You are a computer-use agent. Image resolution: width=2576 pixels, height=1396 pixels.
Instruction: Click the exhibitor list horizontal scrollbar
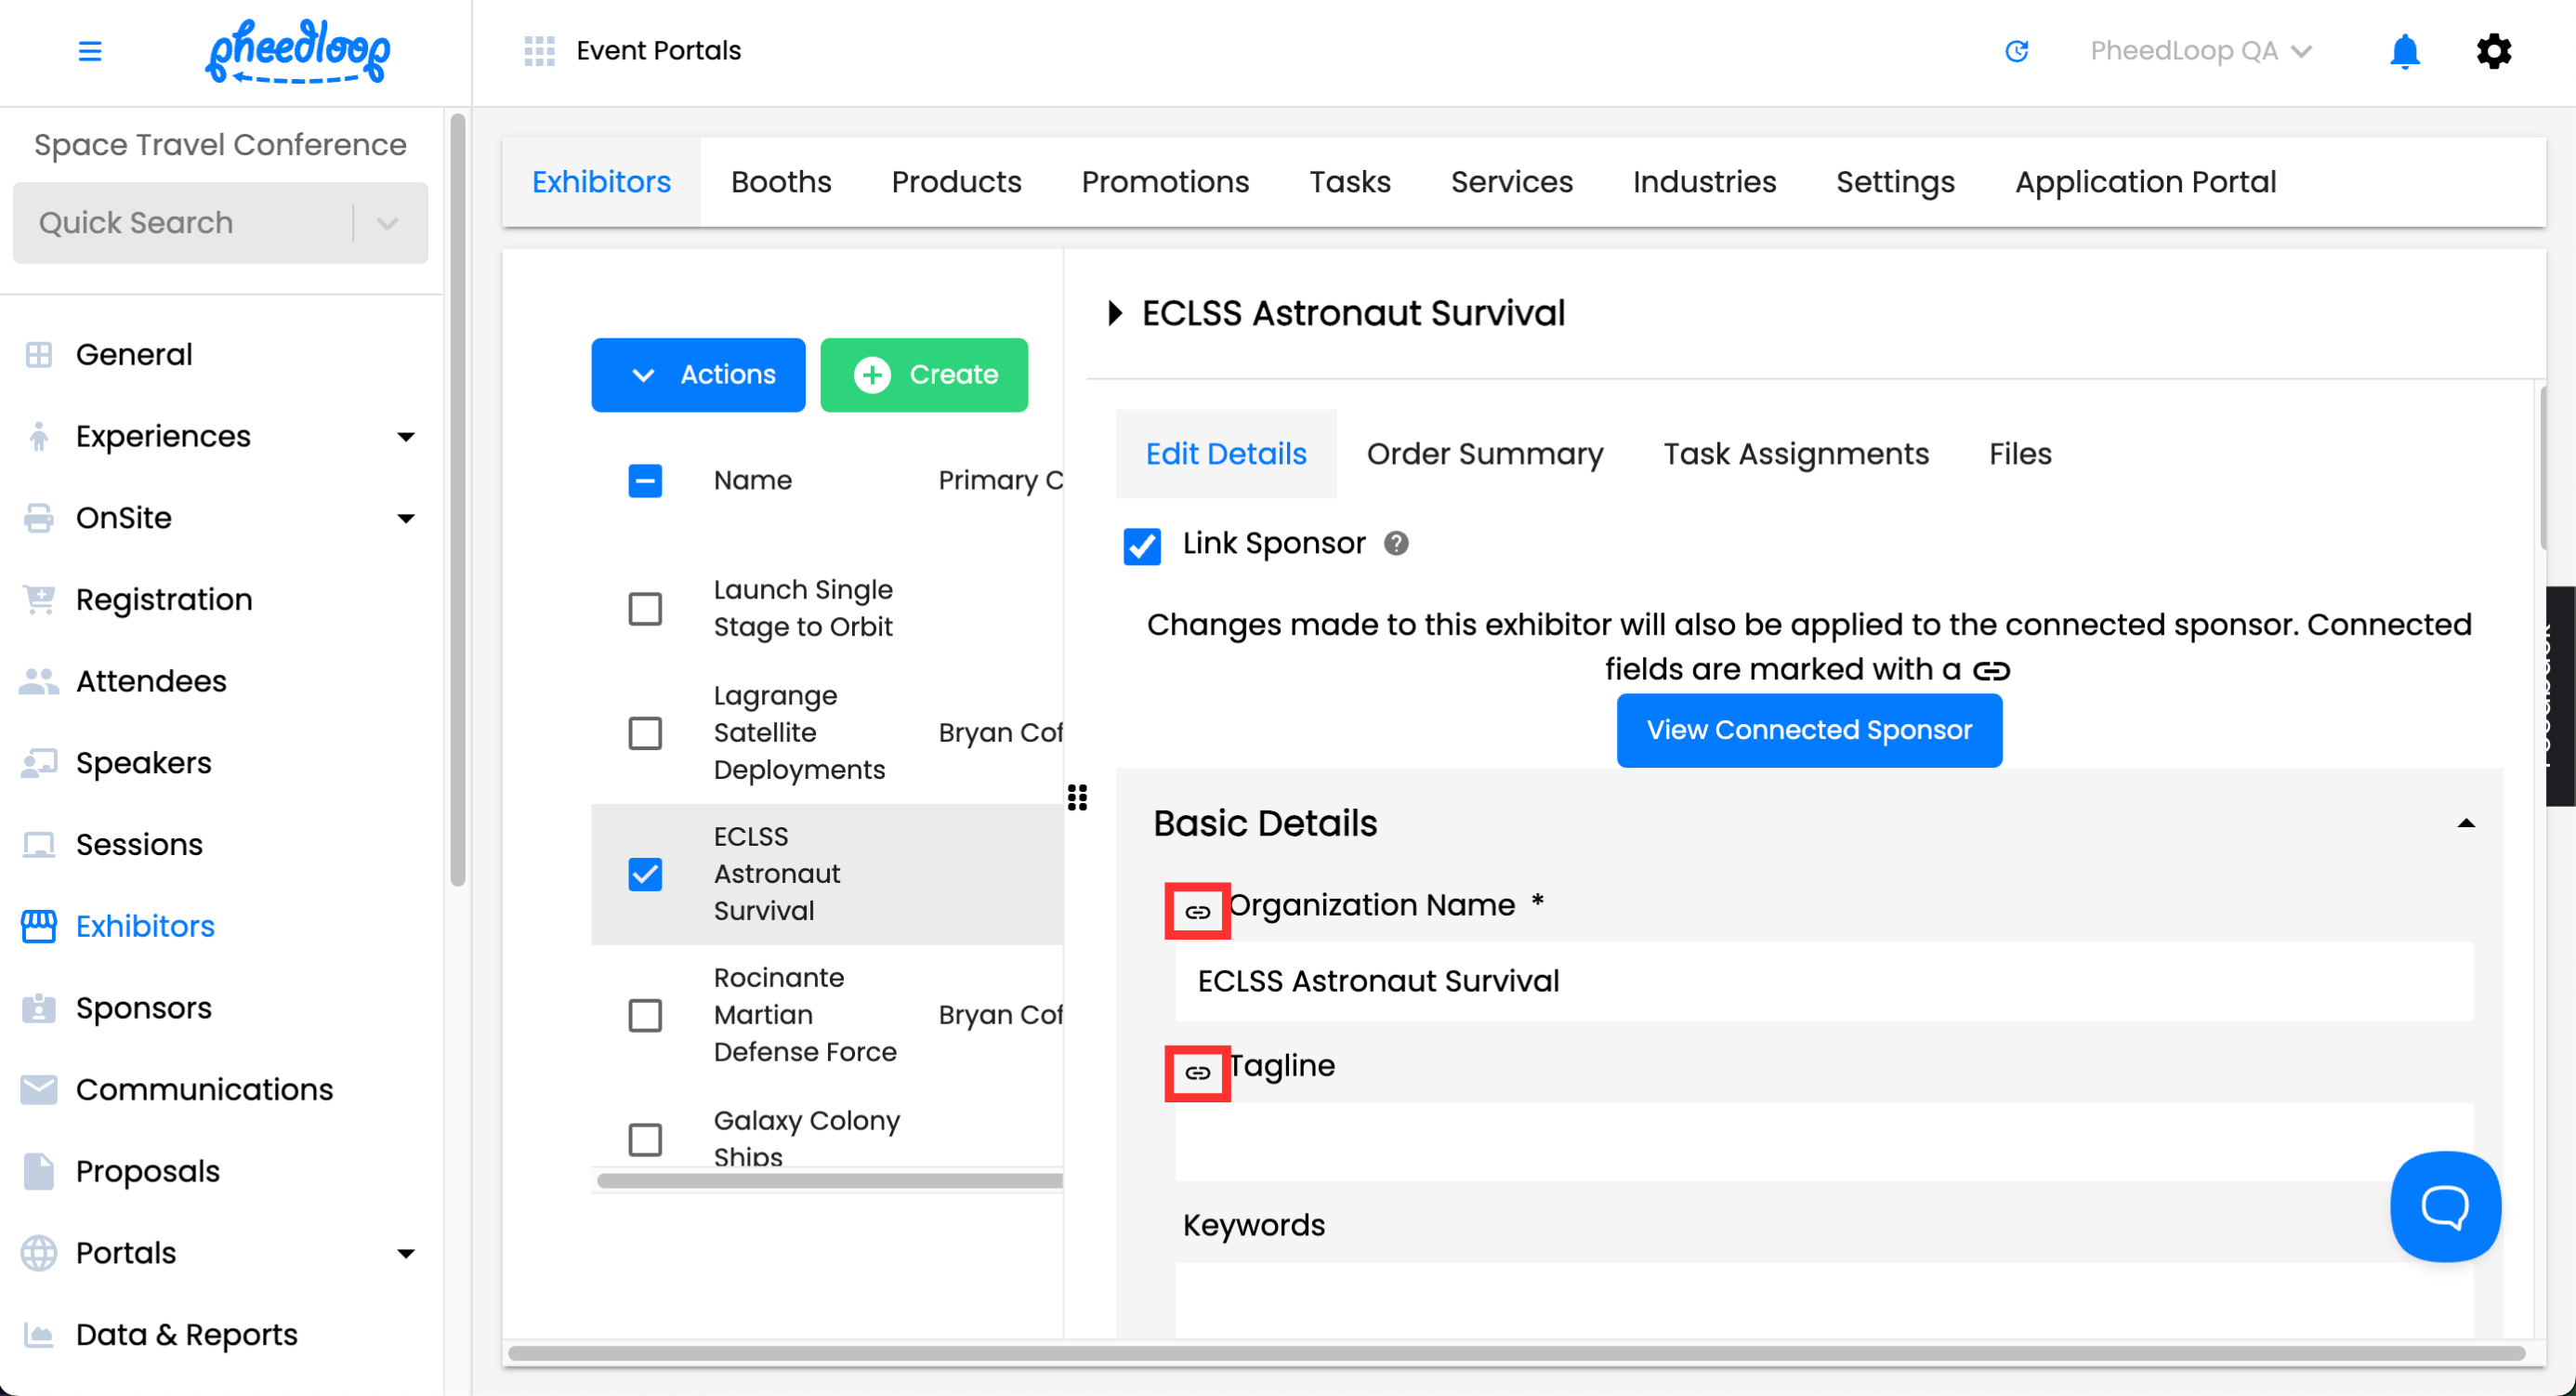click(829, 1180)
